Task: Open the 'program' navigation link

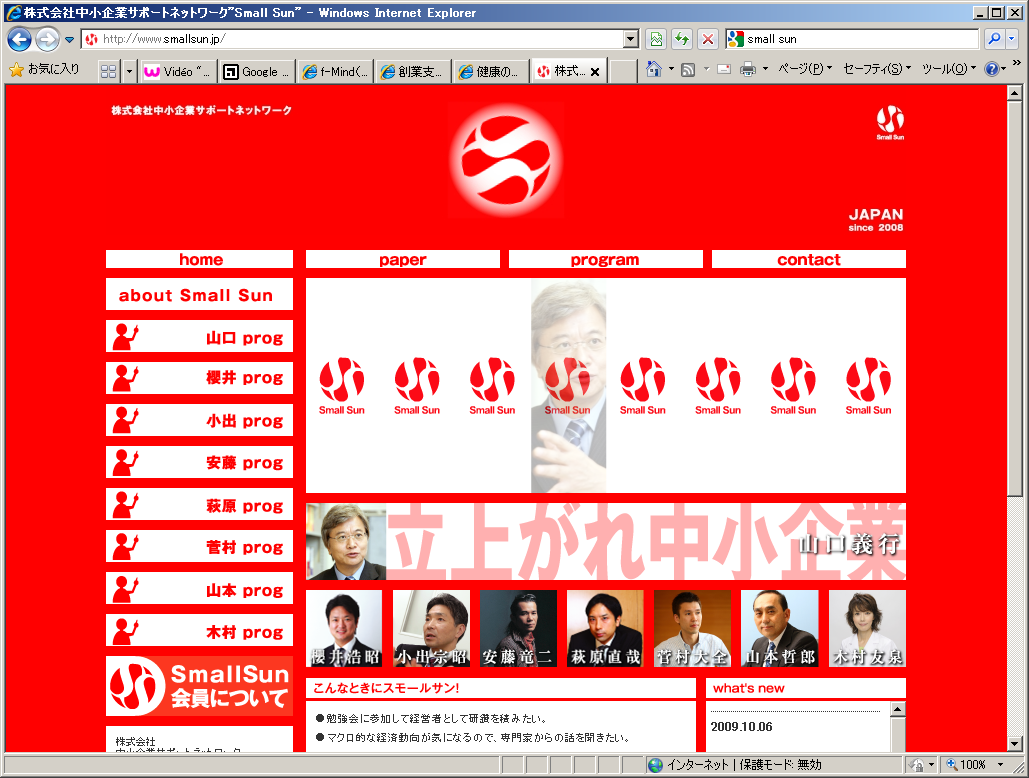Action: pyautogui.click(x=605, y=260)
